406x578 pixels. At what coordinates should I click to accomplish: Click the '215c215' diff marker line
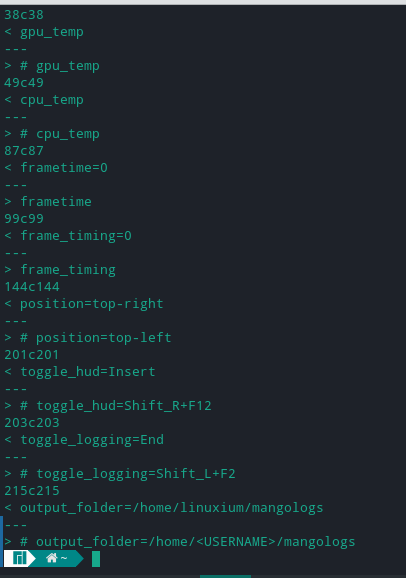(x=32, y=491)
